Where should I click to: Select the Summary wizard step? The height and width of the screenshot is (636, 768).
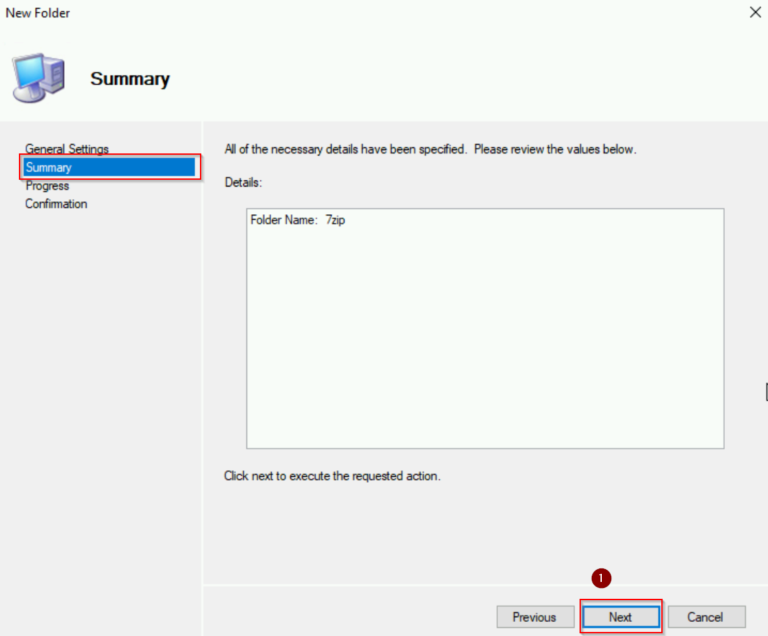[110, 167]
